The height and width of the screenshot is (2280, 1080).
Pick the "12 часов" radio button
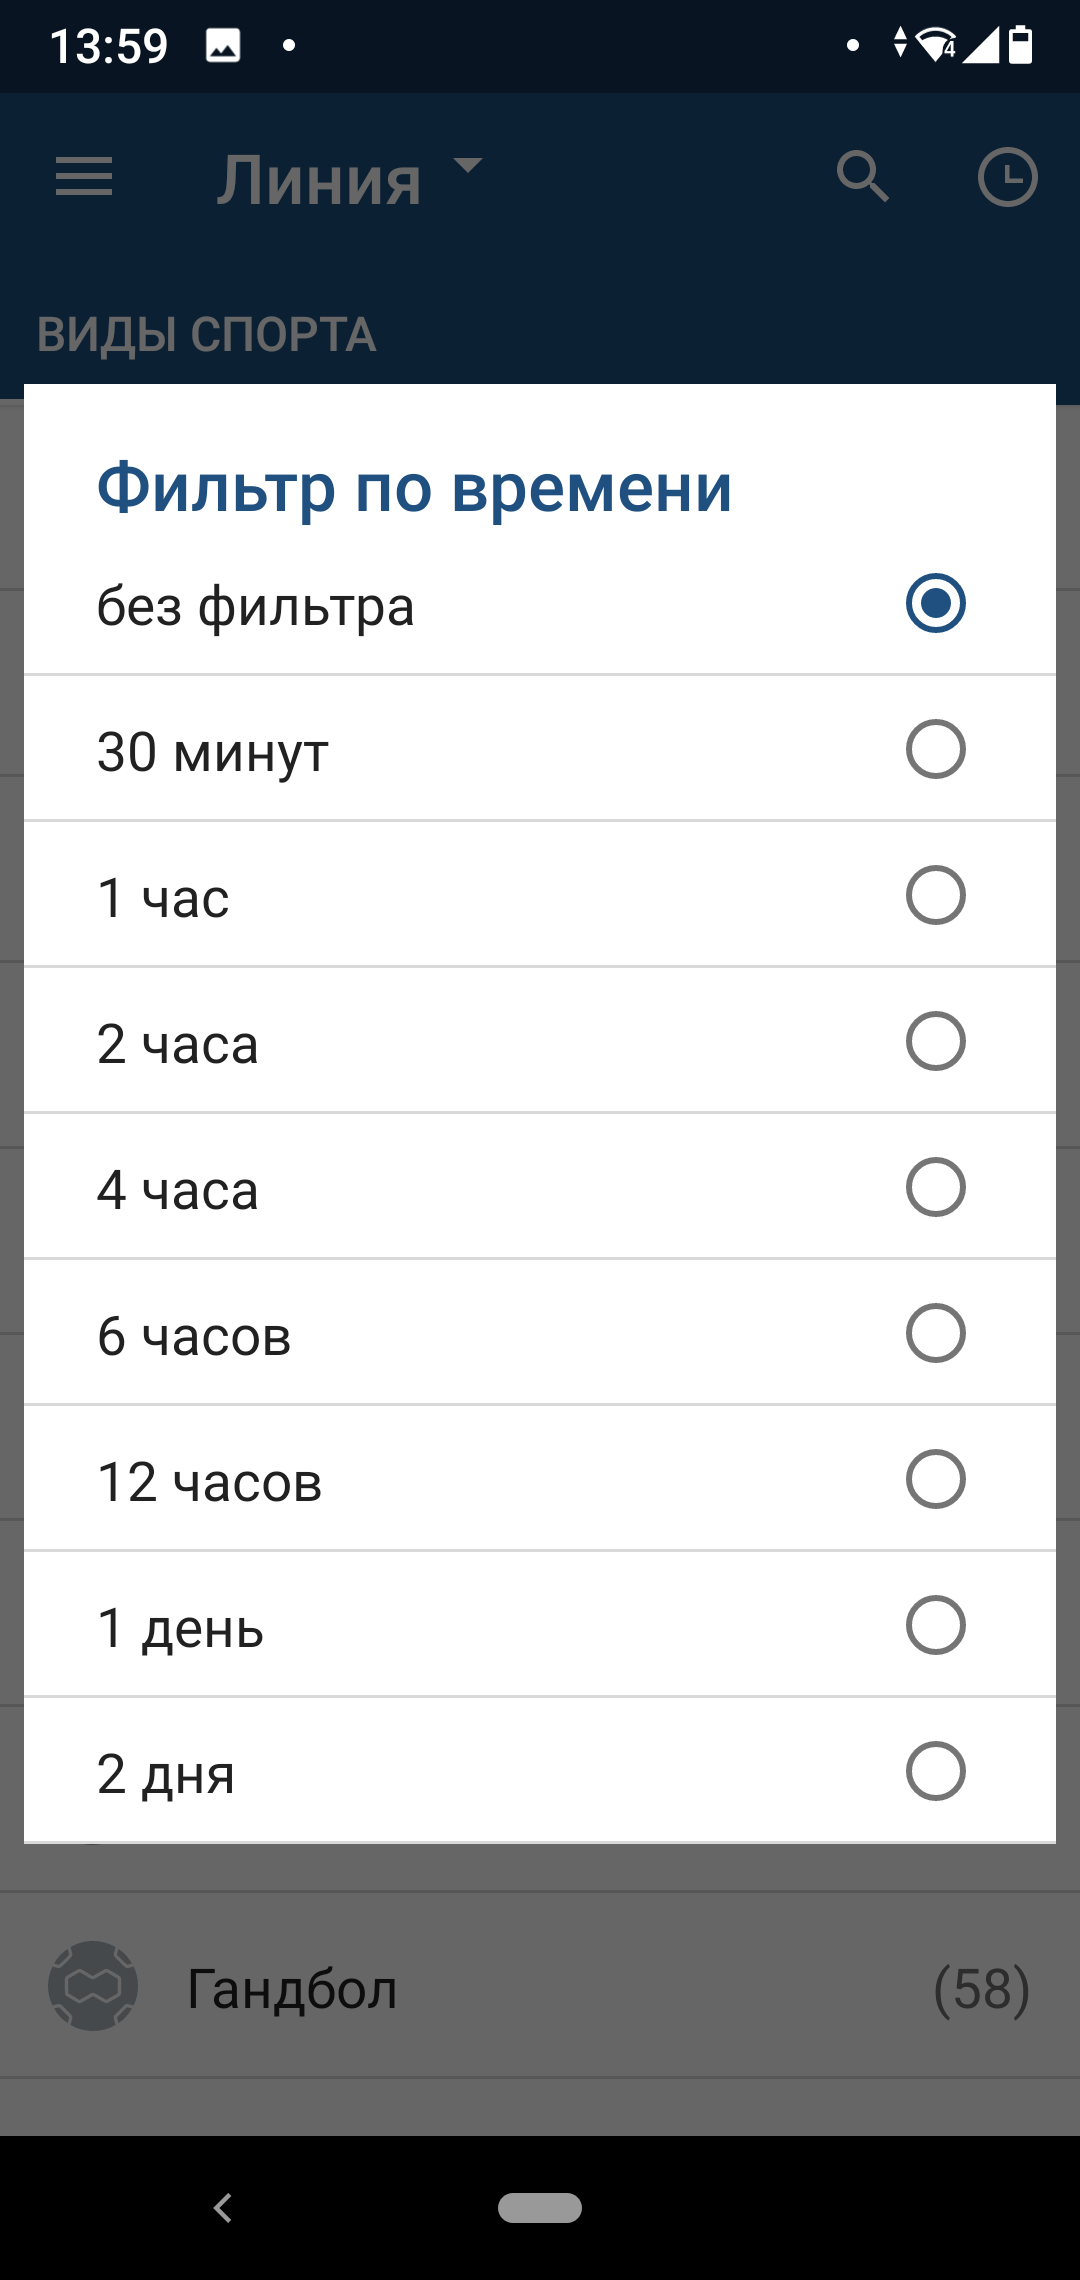tap(935, 1479)
